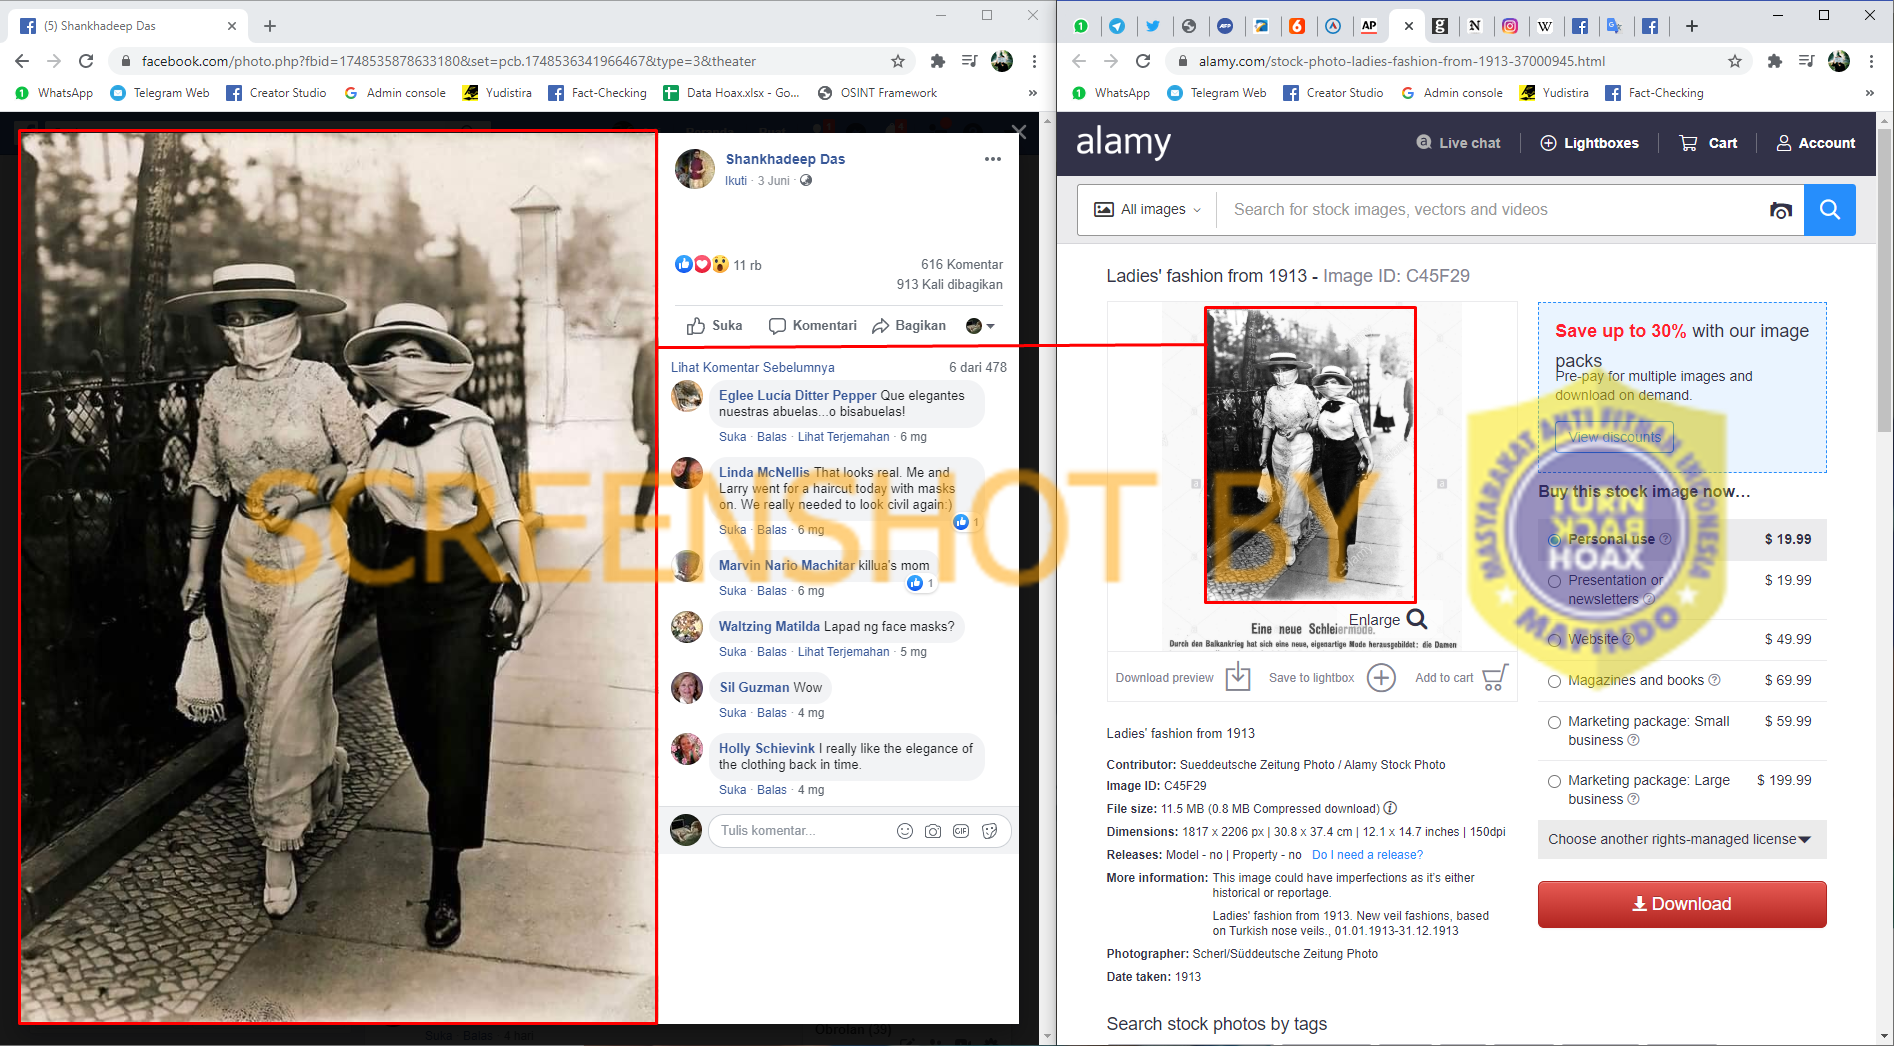1894x1046 pixels.
Task: Add a GIF in the comment box
Action: click(x=961, y=831)
